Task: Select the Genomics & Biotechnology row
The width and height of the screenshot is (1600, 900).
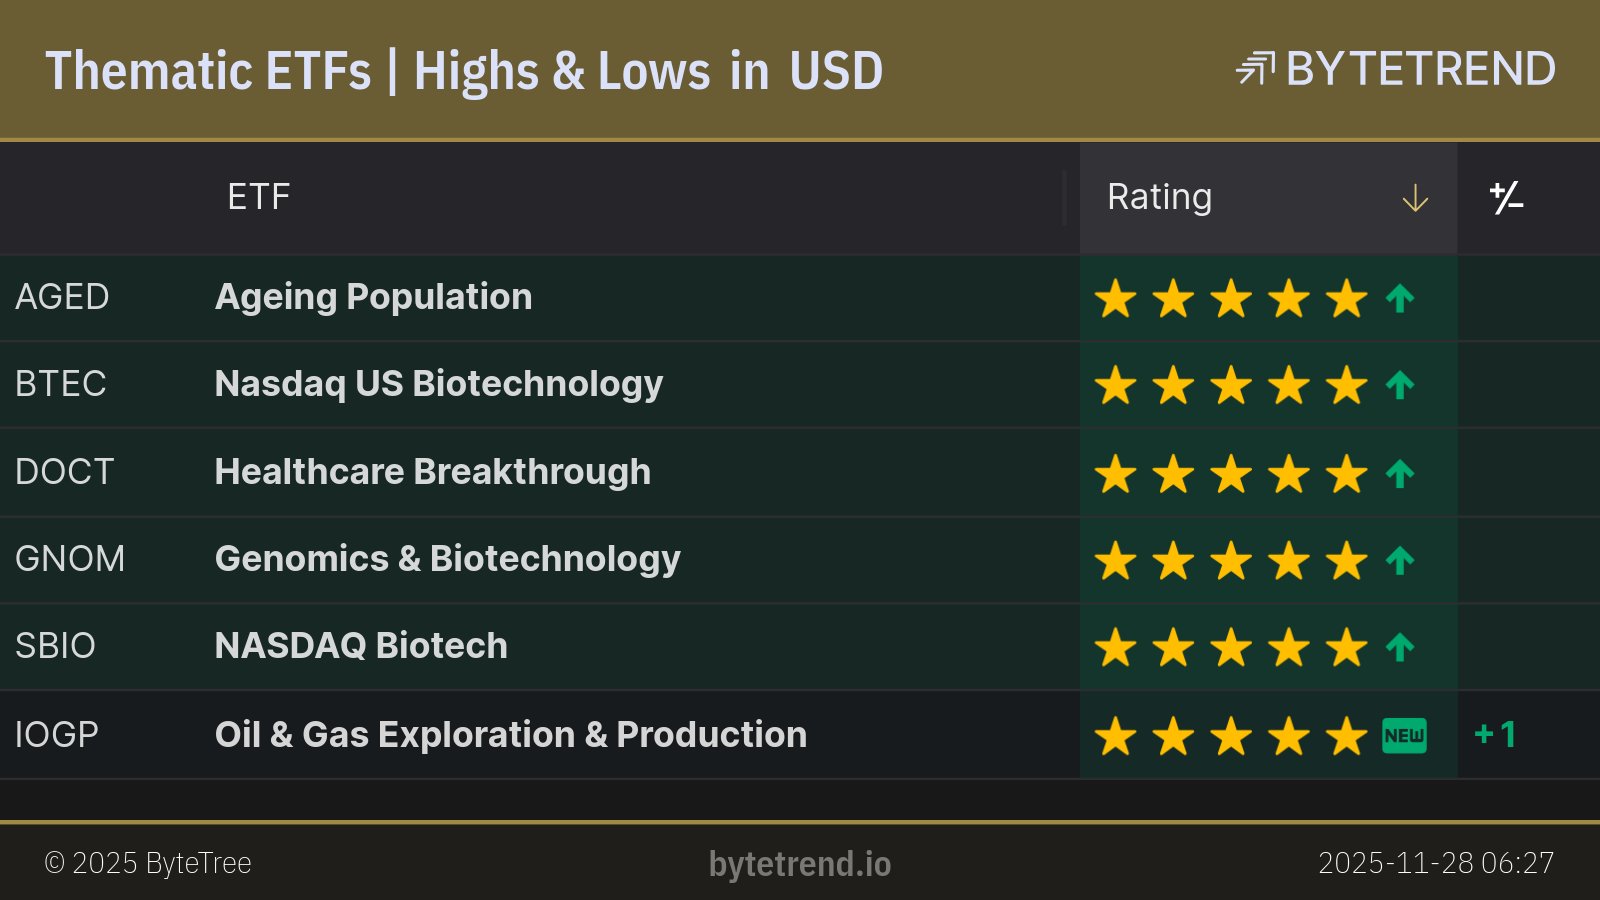Action: tap(447, 559)
